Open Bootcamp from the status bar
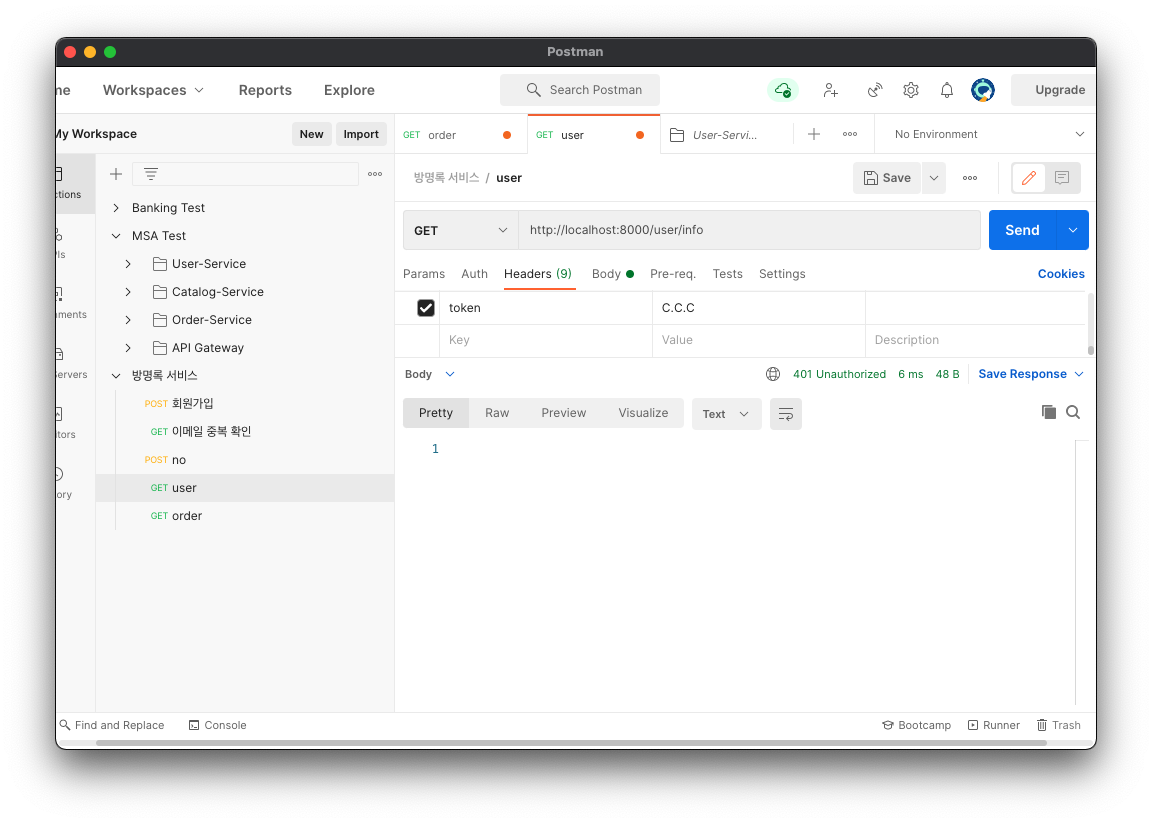Viewport: 1152px width, 823px height. click(x=916, y=725)
